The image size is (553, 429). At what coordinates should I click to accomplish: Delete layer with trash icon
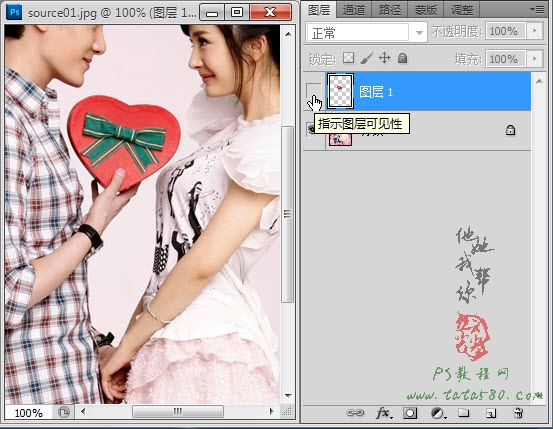coord(518,412)
